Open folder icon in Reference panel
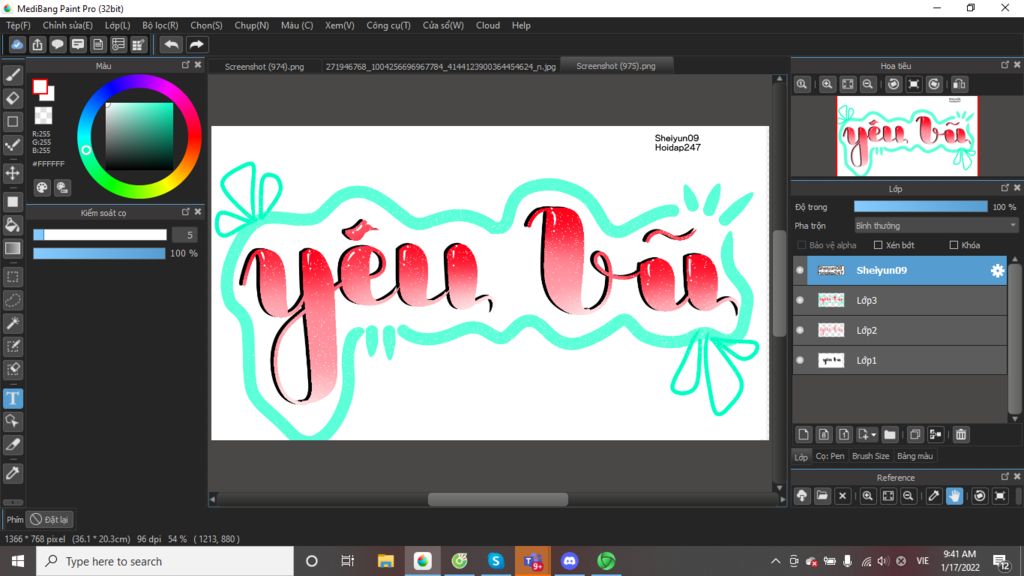The height and width of the screenshot is (576, 1024). [822, 496]
